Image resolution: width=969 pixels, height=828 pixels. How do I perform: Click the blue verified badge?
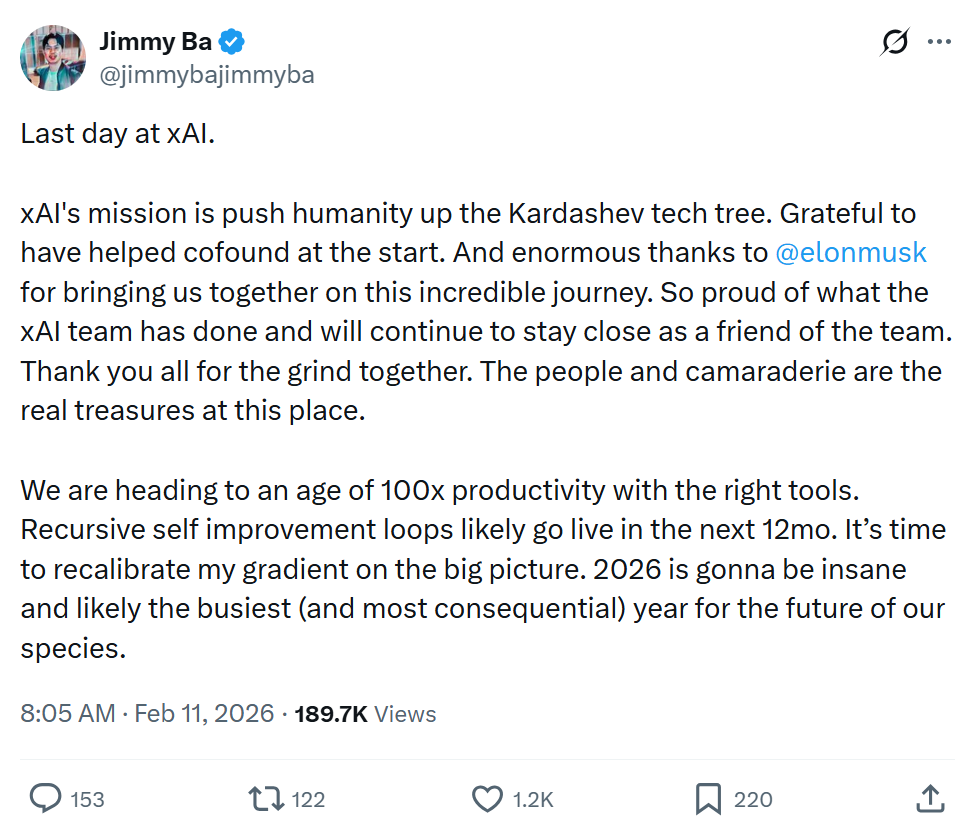[233, 42]
